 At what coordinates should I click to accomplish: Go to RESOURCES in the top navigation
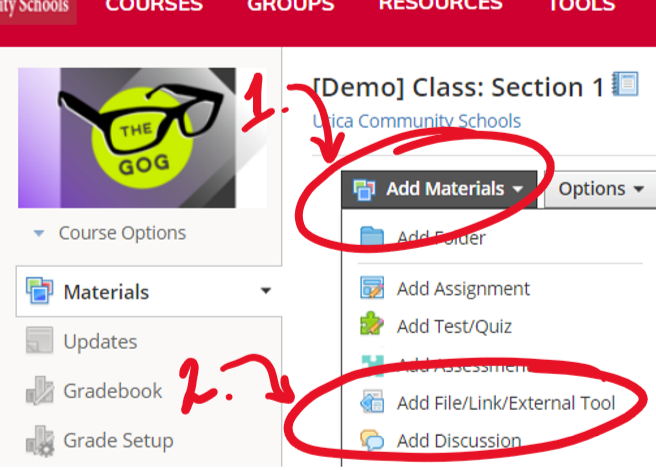(440, 6)
